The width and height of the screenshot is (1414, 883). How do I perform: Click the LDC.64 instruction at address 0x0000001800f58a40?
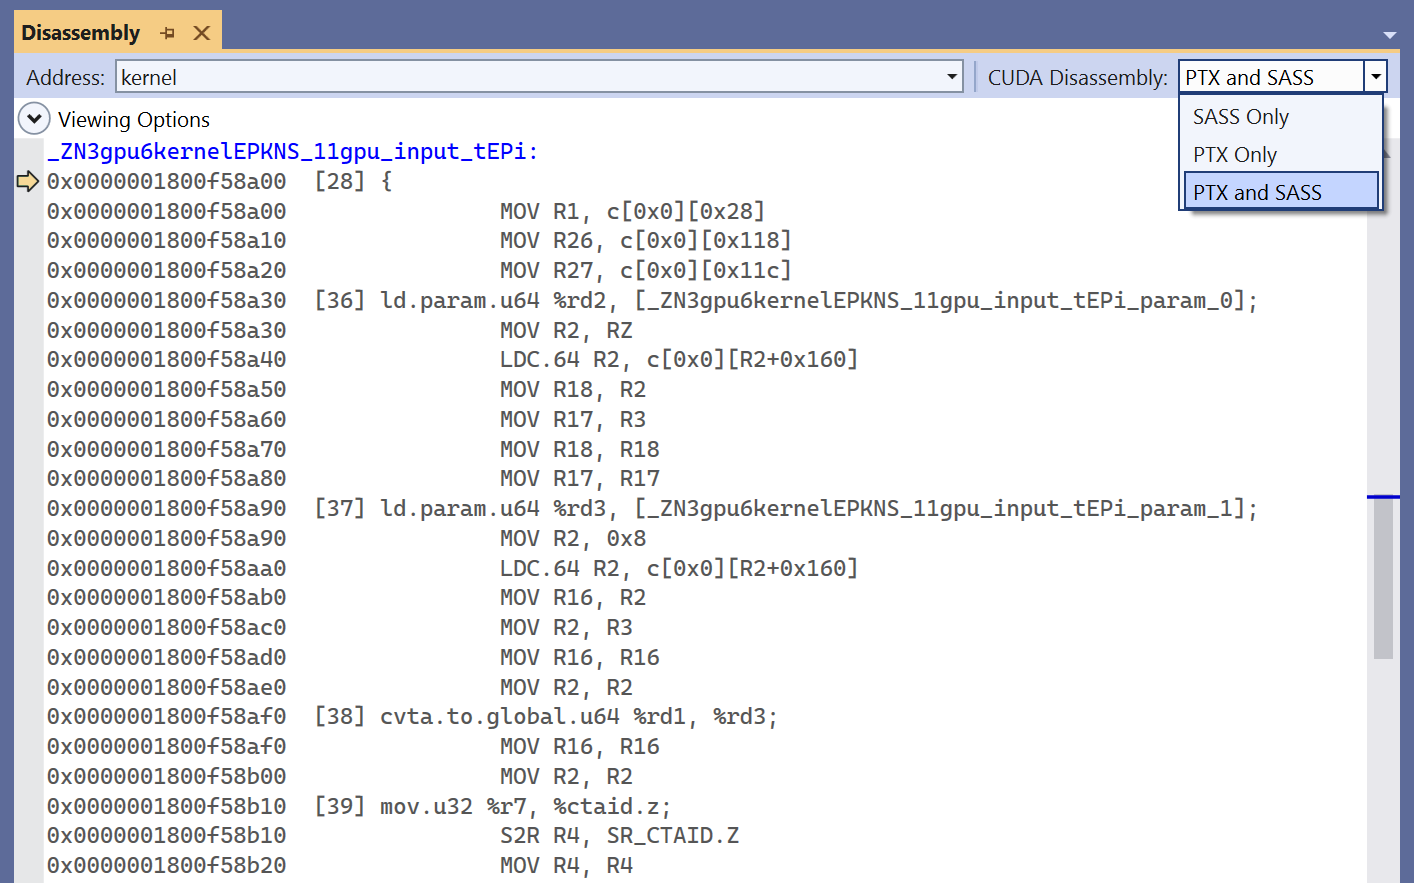click(x=679, y=359)
